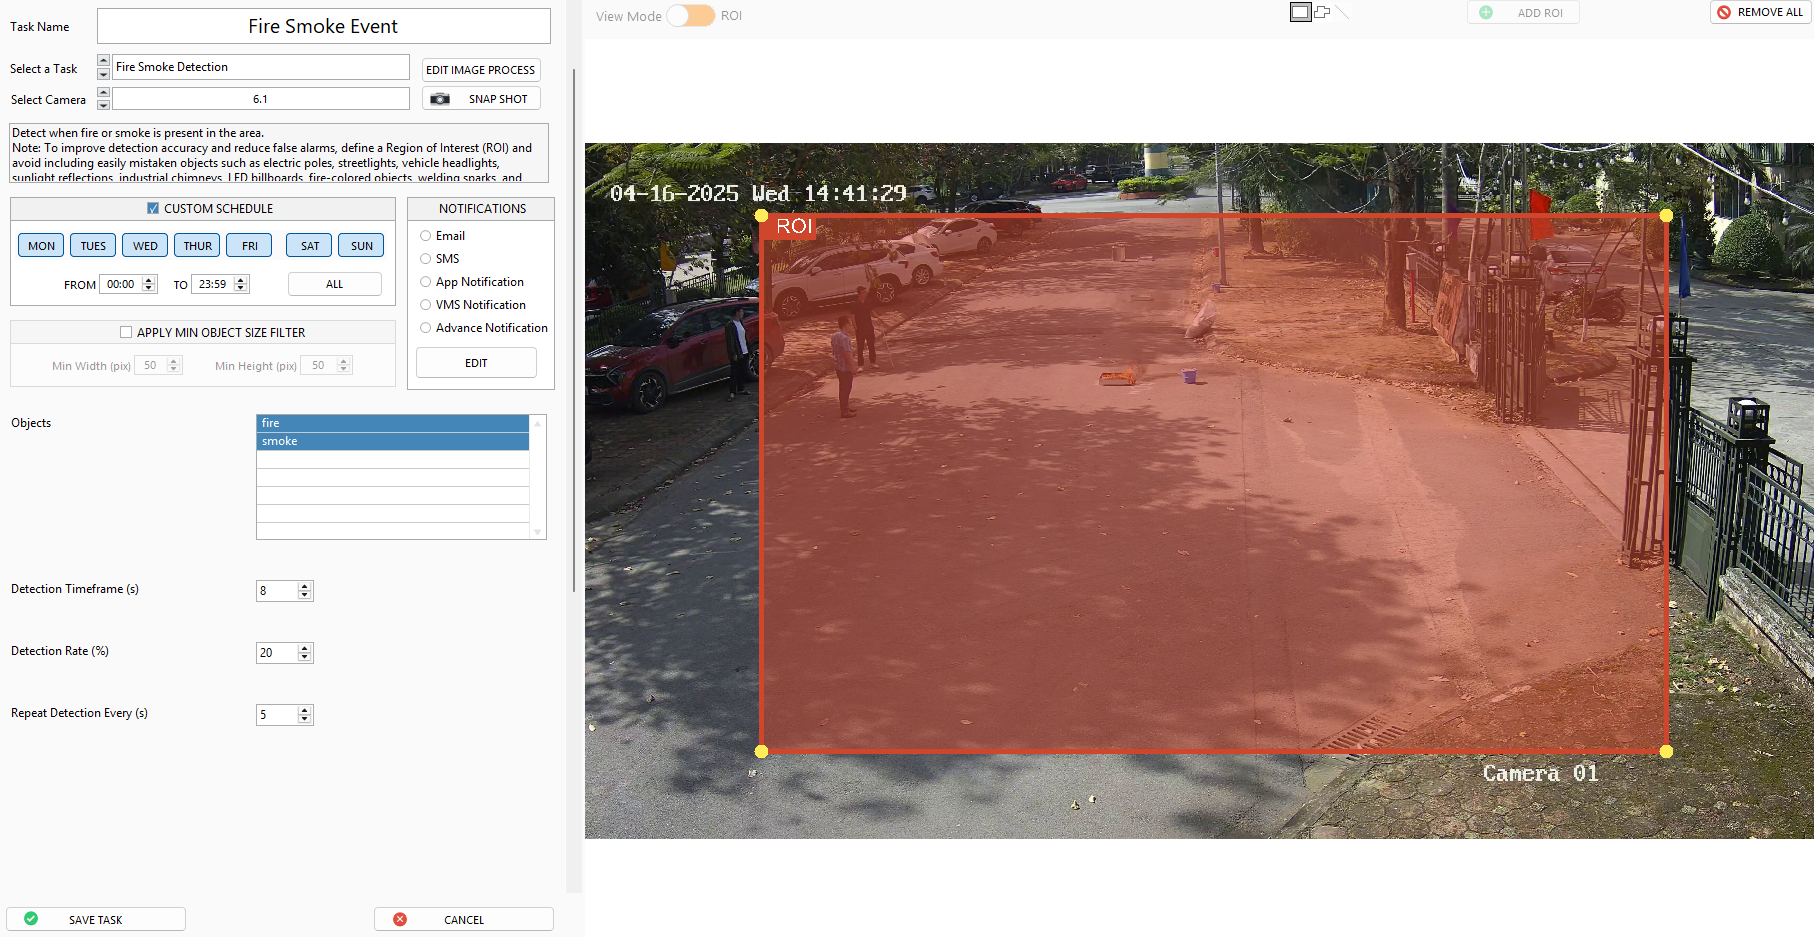Click the red Remove All prohibition icon
This screenshot has height=937, width=1814.
1724,12
